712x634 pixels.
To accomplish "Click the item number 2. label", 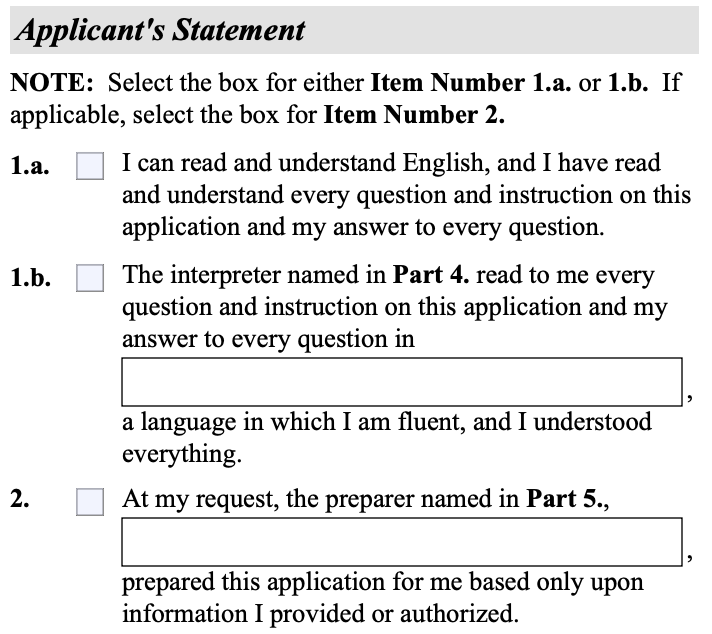I will [x=20, y=500].
